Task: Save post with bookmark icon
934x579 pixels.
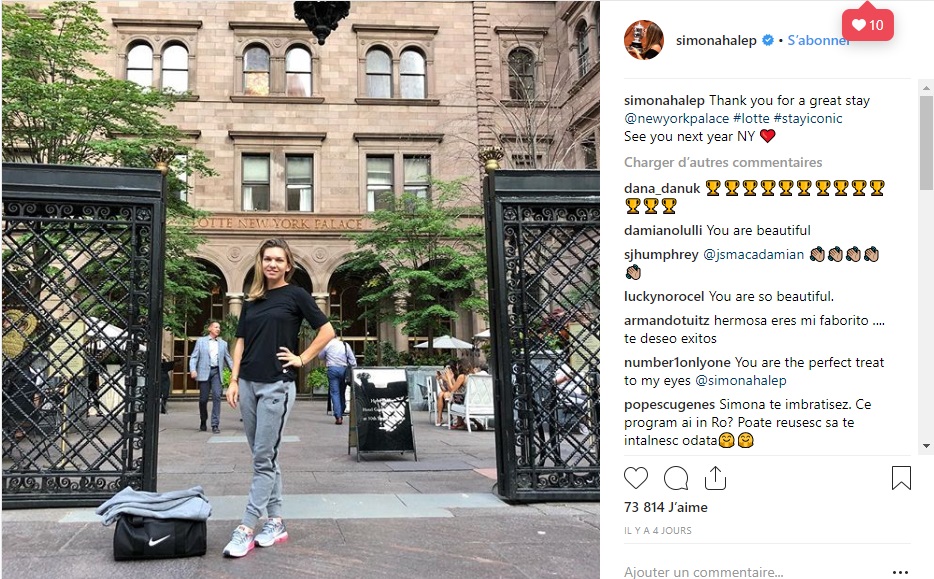Action: 901,478
